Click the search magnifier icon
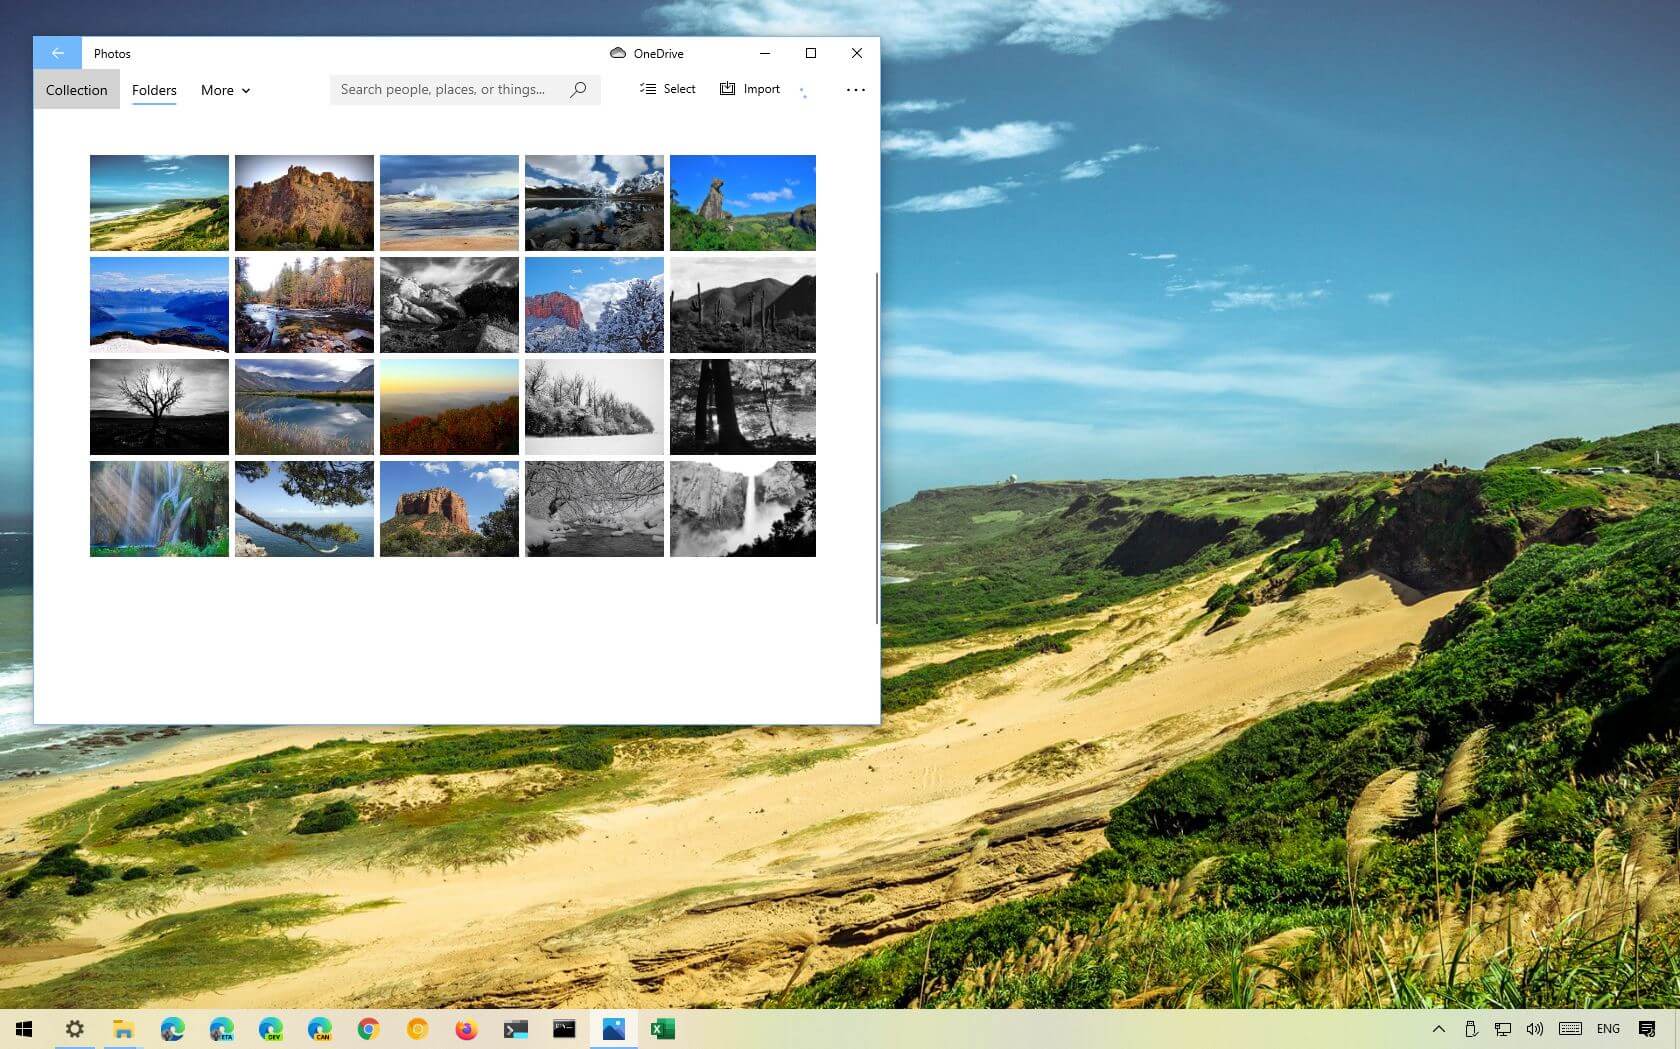1680x1049 pixels. tap(578, 90)
